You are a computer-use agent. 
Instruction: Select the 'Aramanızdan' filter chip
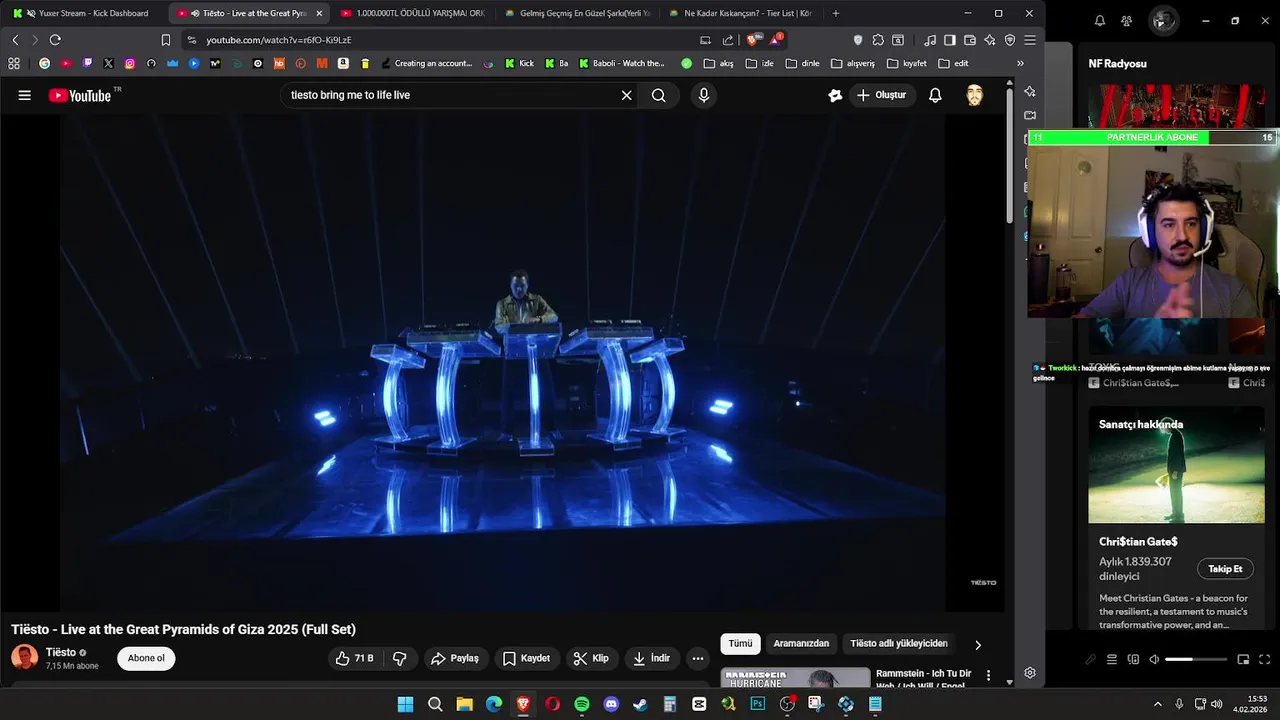click(x=801, y=644)
